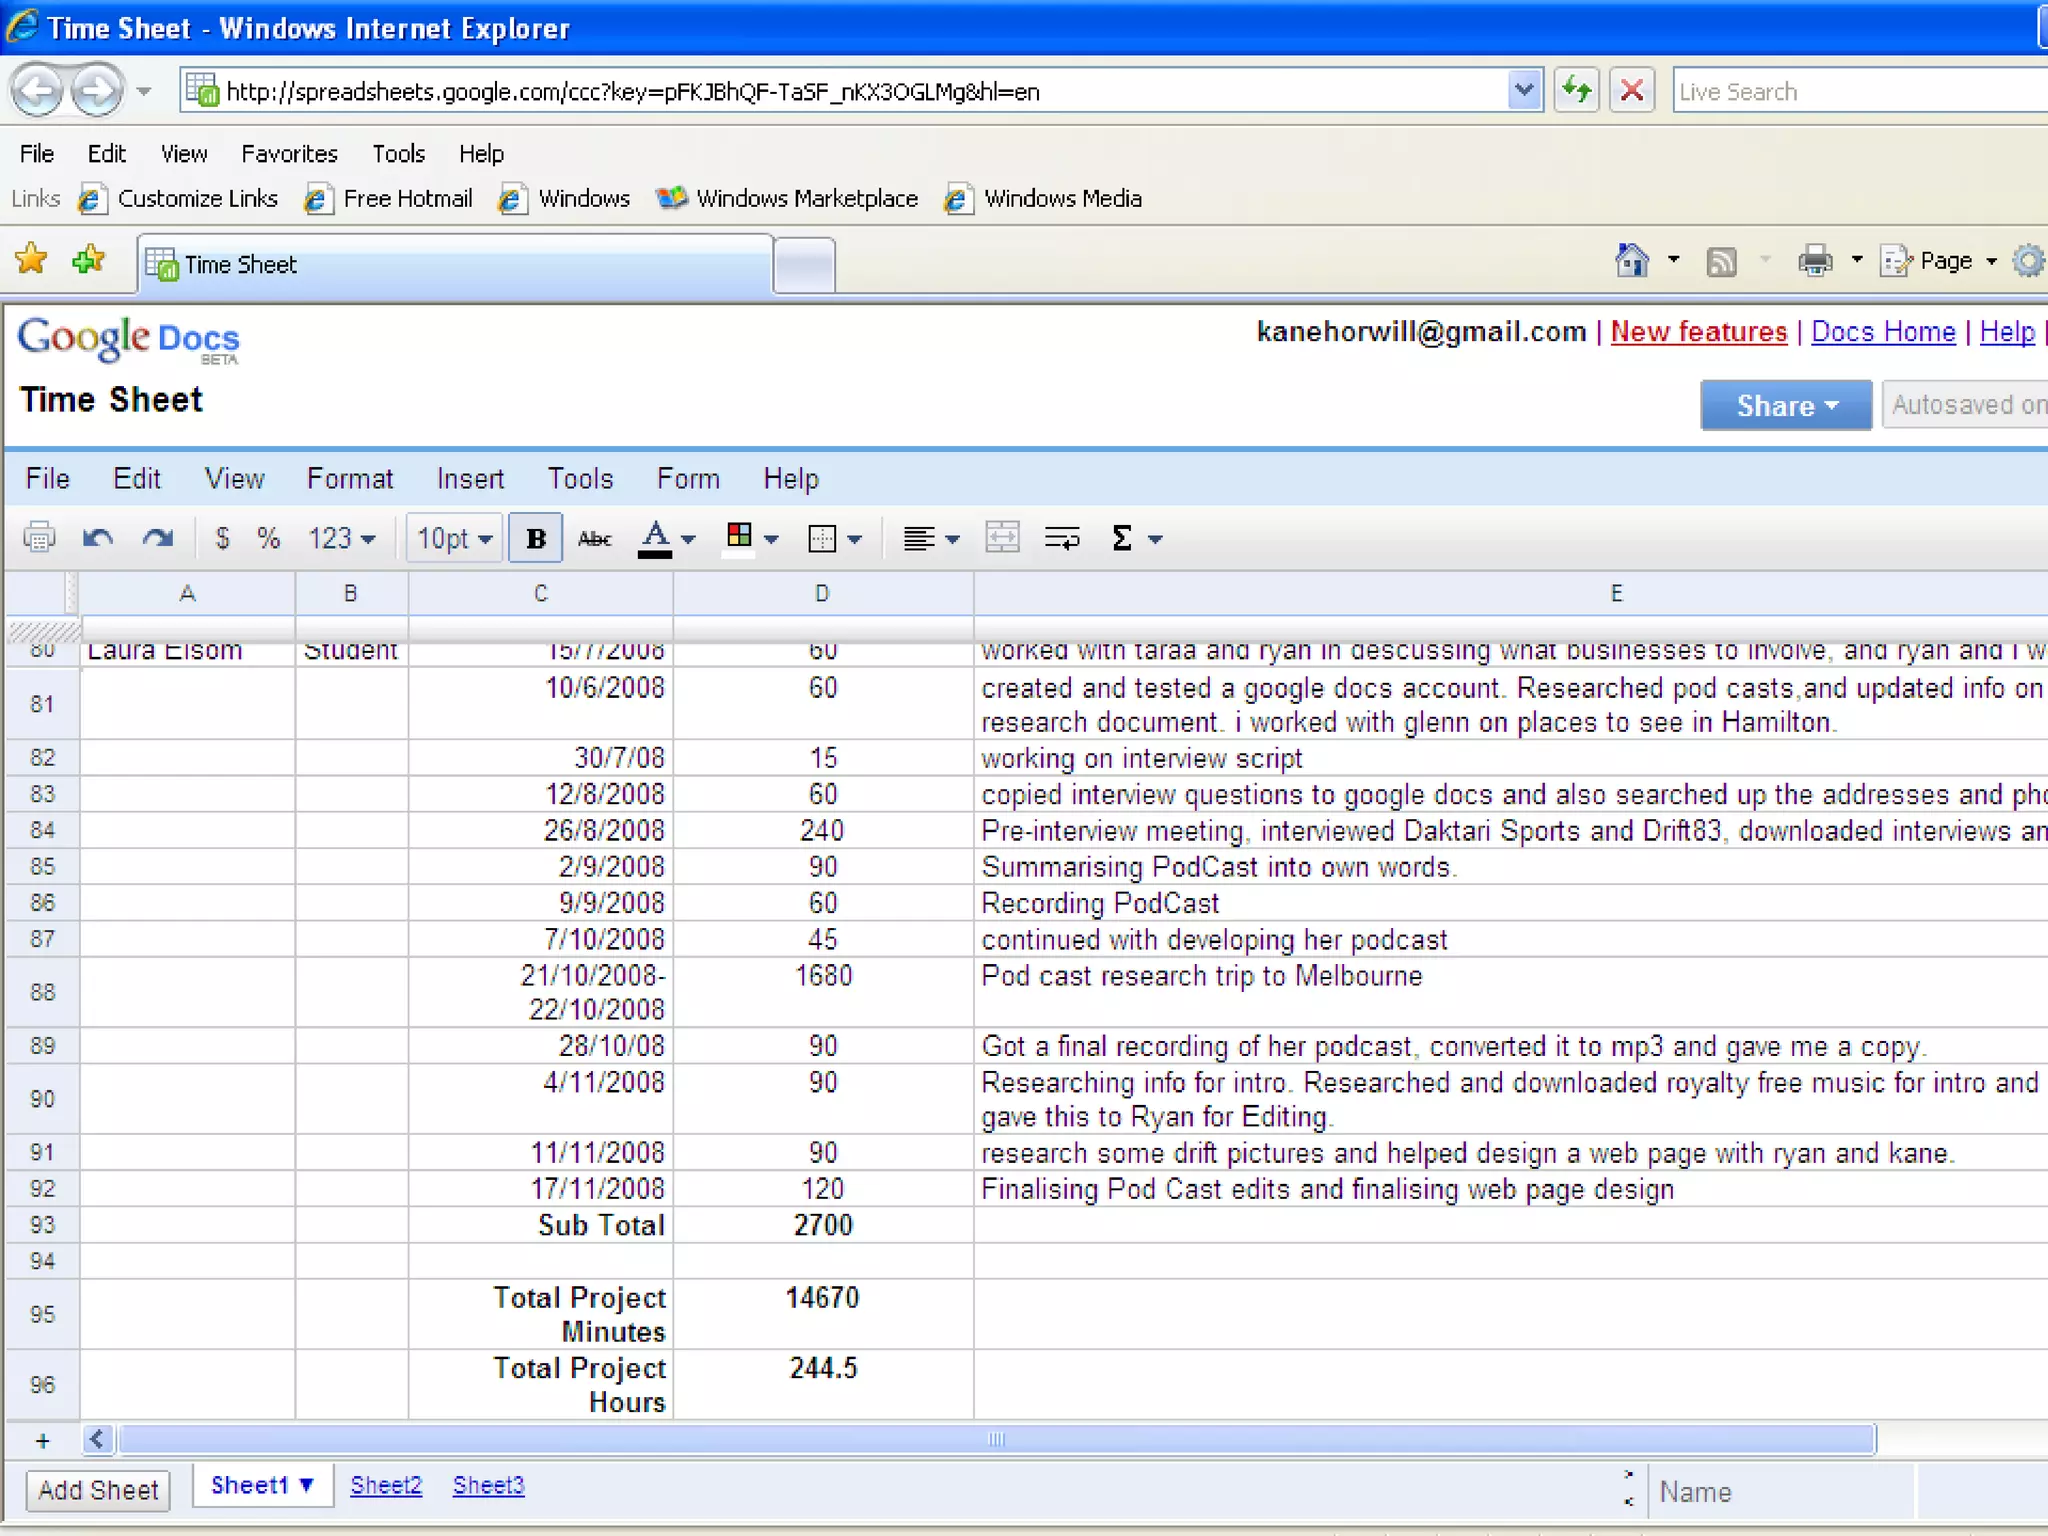
Task: Click the browser Forward arrow button
Action: pyautogui.click(x=97, y=91)
